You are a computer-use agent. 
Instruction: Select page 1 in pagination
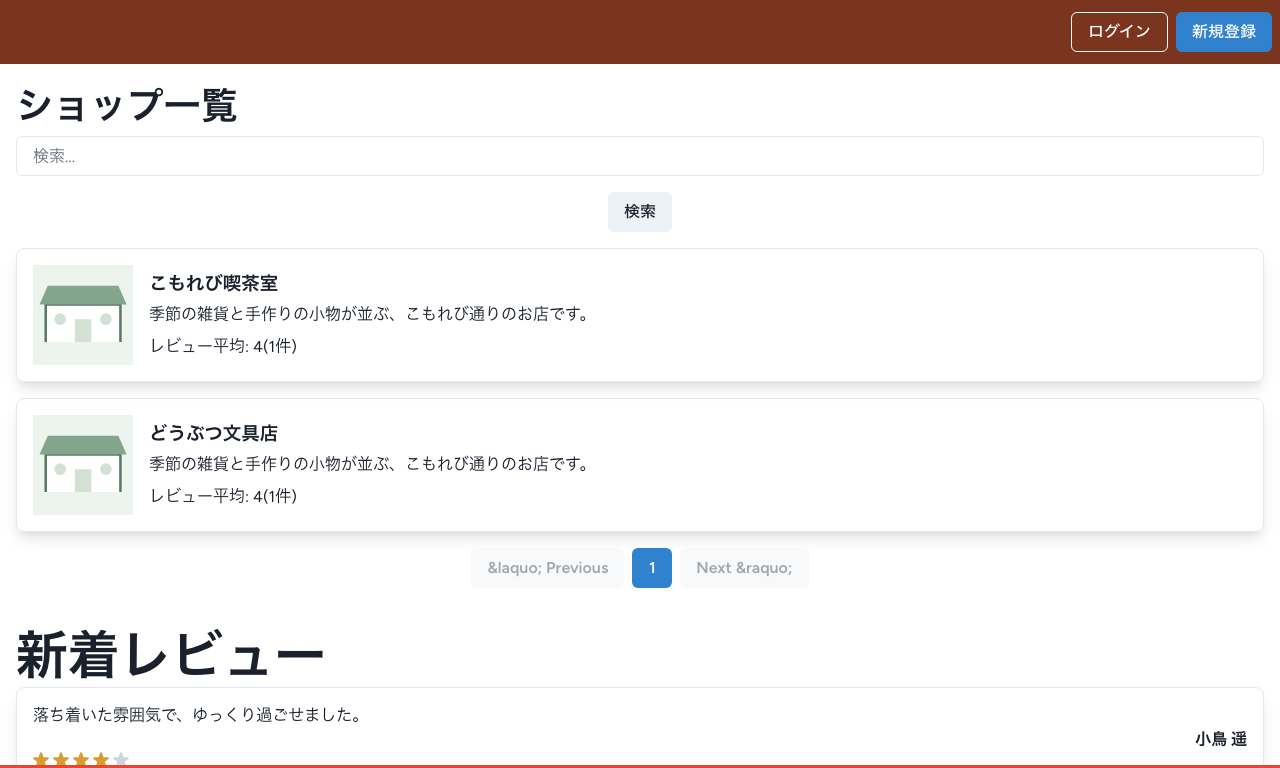pyautogui.click(x=652, y=568)
